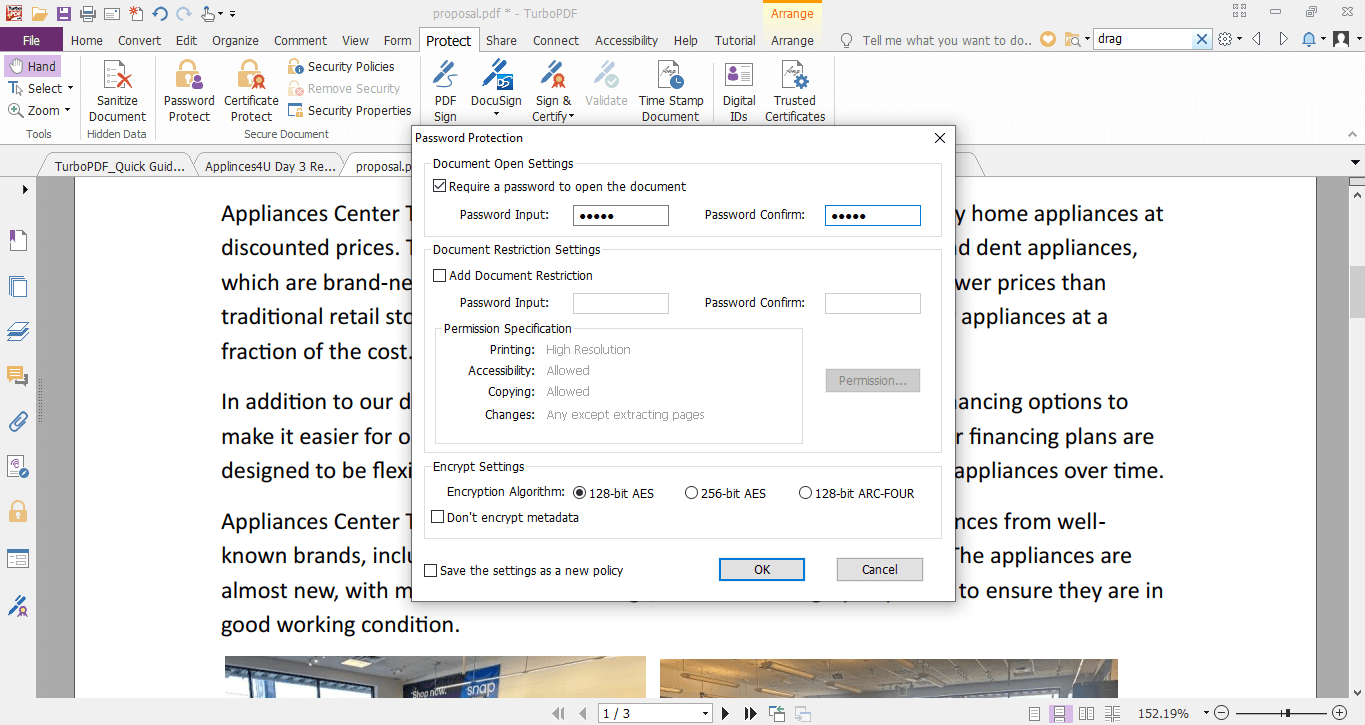Open the DocuSign tool
Viewport: 1365px width, 725px height.
click(x=496, y=90)
